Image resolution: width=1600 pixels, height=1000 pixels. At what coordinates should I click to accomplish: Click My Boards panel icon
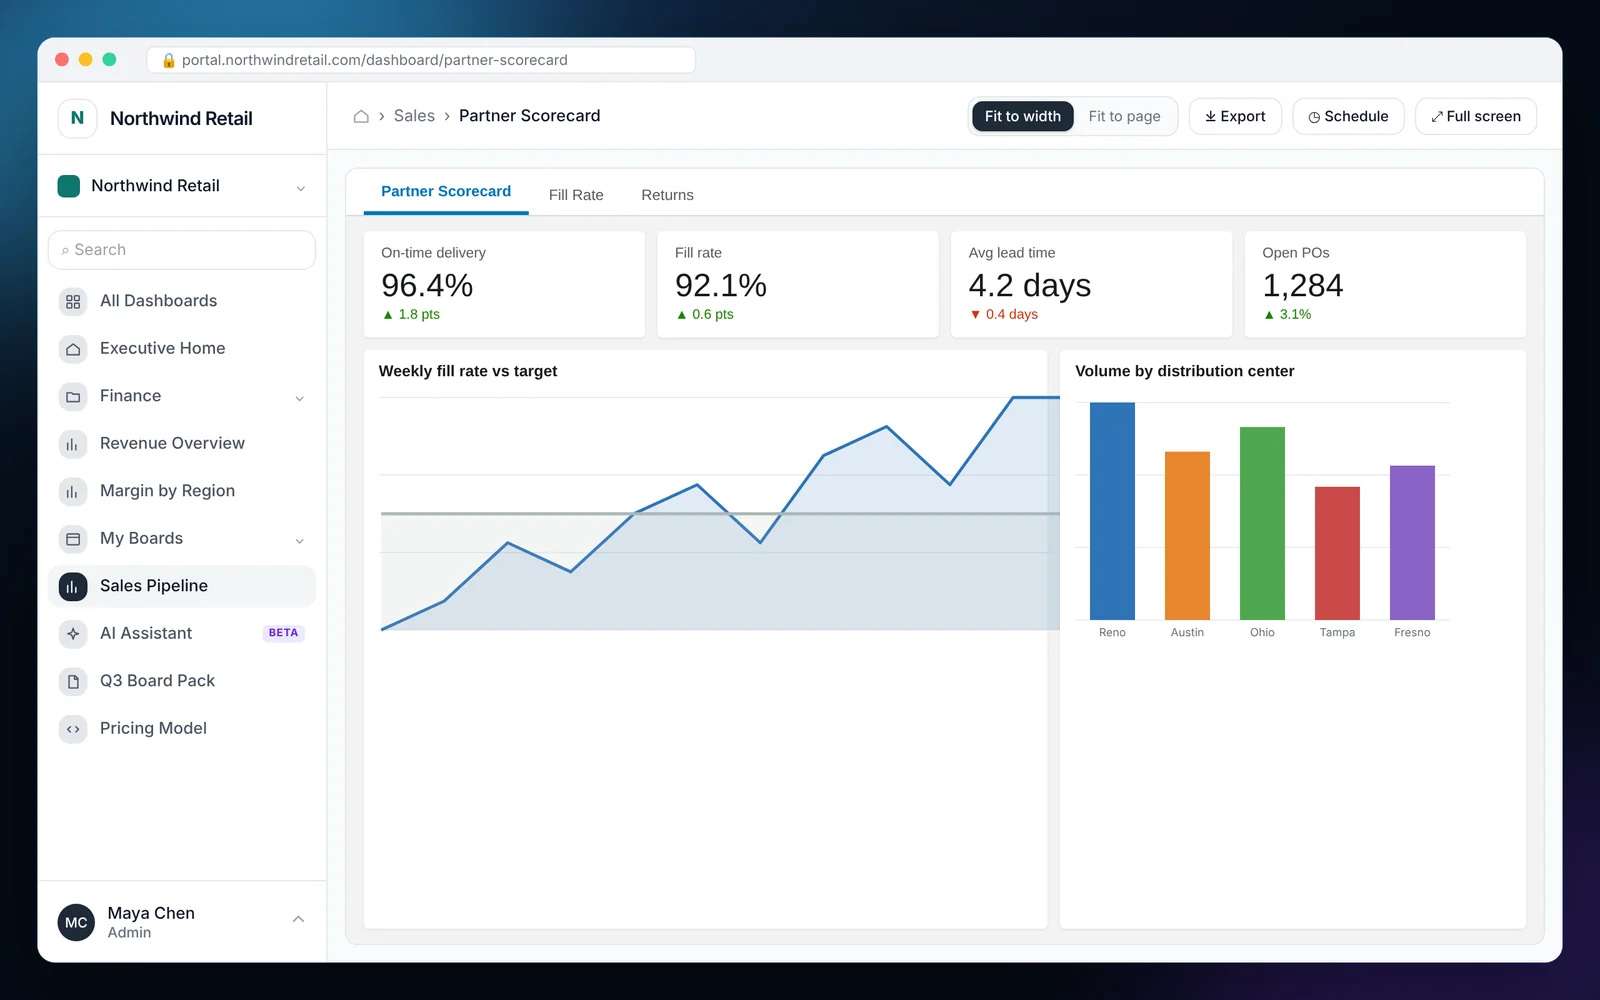click(73, 539)
